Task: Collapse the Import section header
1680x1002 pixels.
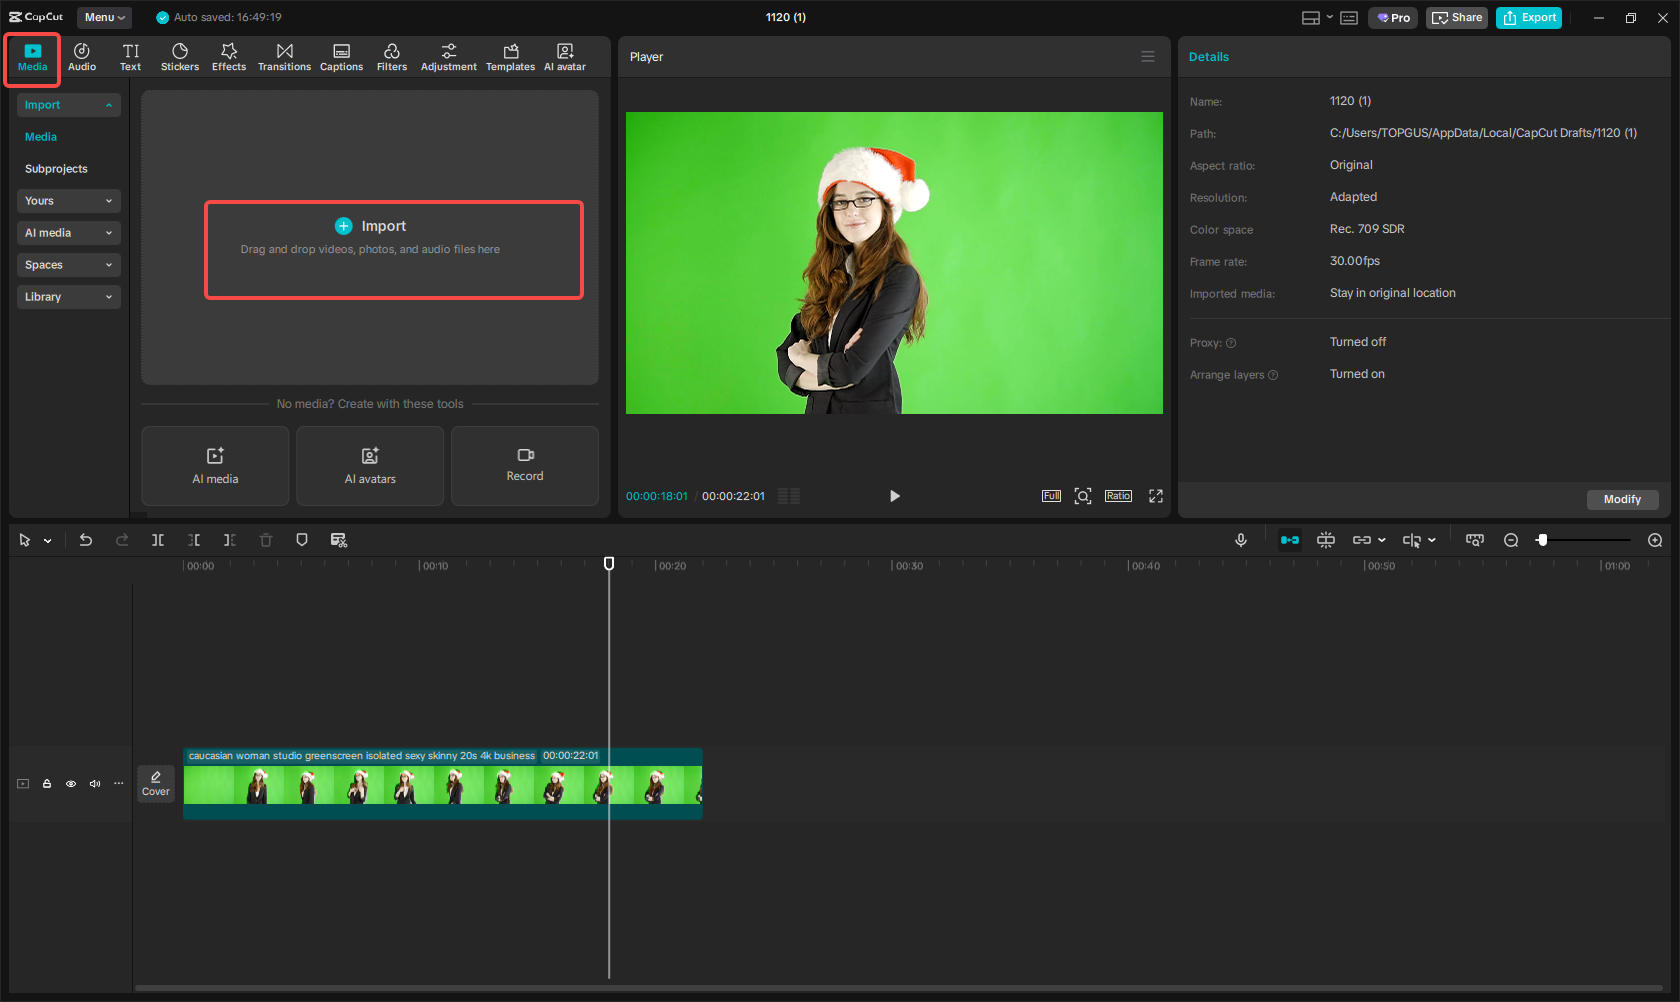Action: (68, 104)
